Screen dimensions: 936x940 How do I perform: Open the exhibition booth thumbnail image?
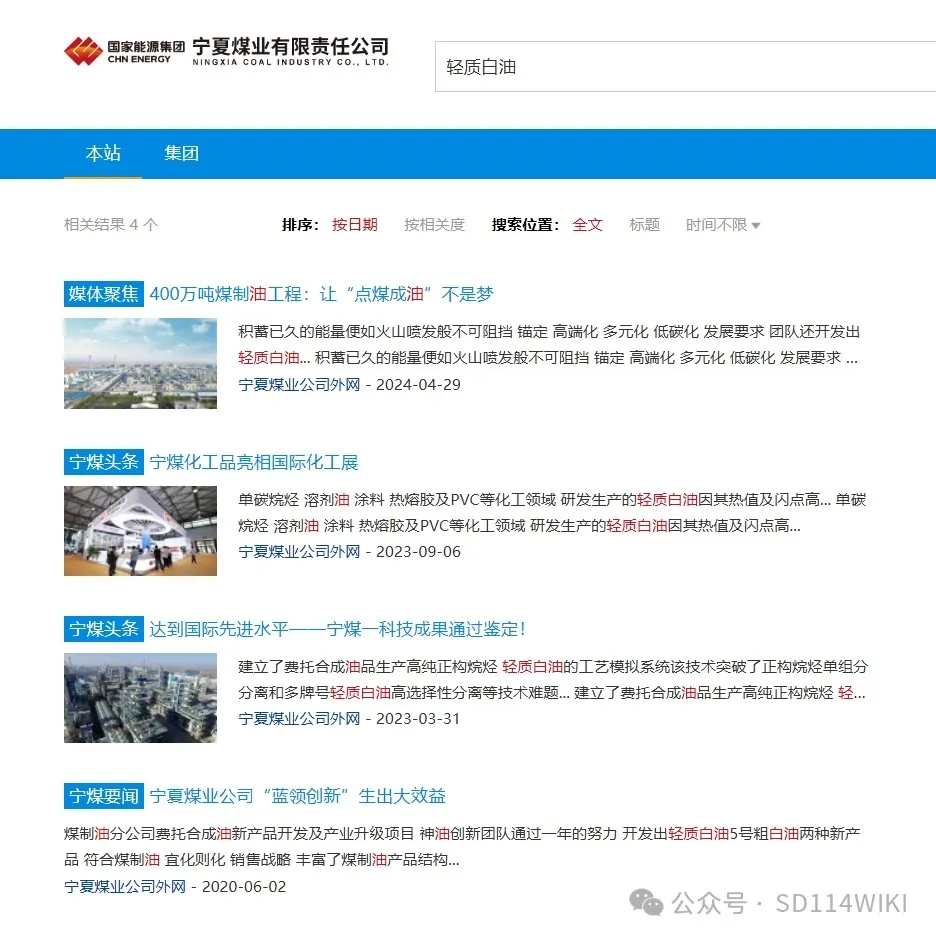pos(140,531)
